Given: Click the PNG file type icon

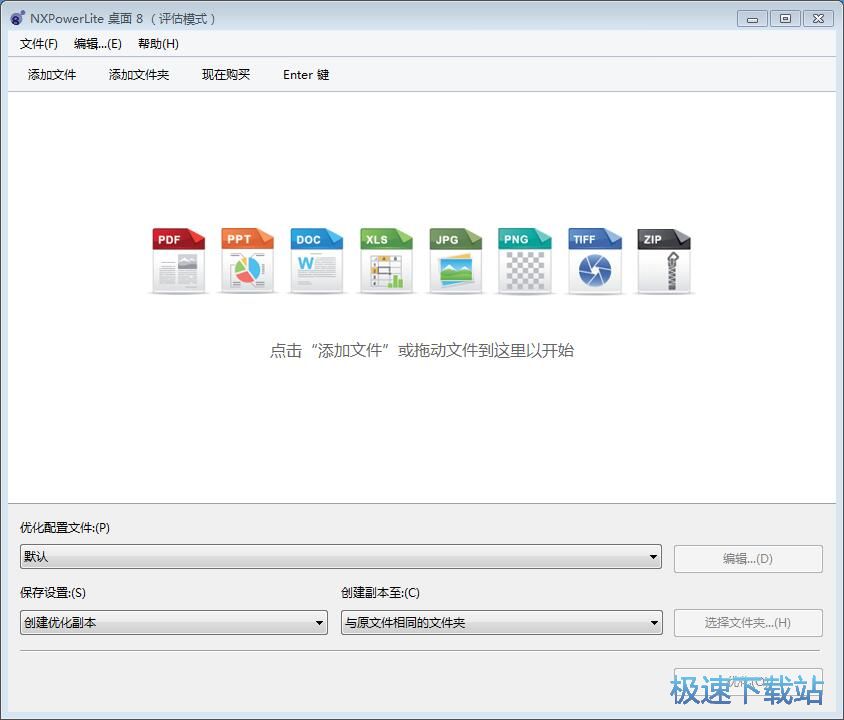Looking at the screenshot, I should click(x=525, y=260).
